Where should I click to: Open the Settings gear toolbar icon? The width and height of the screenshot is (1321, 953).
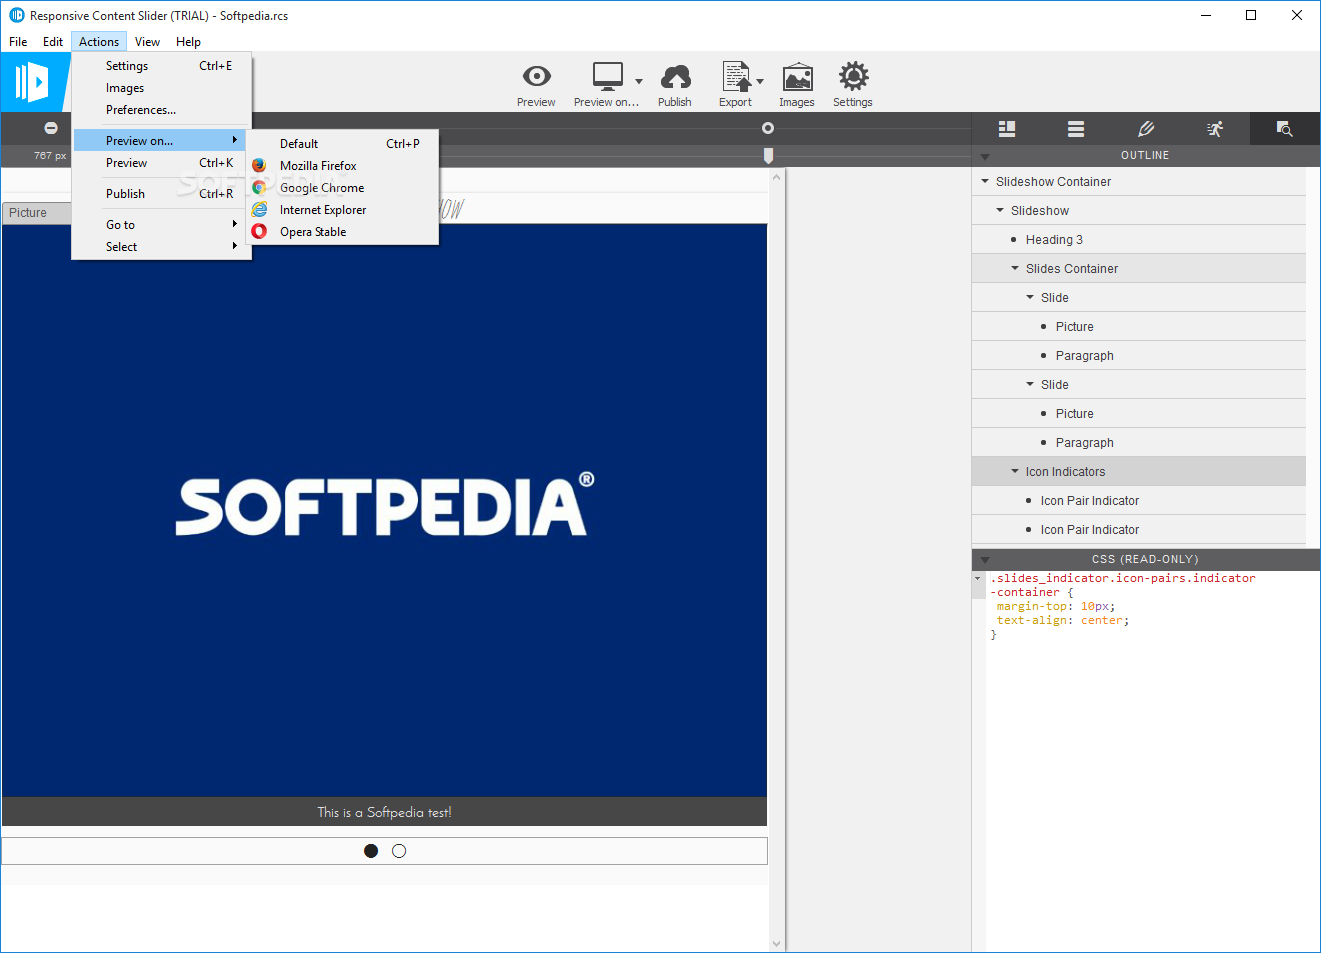853,76
